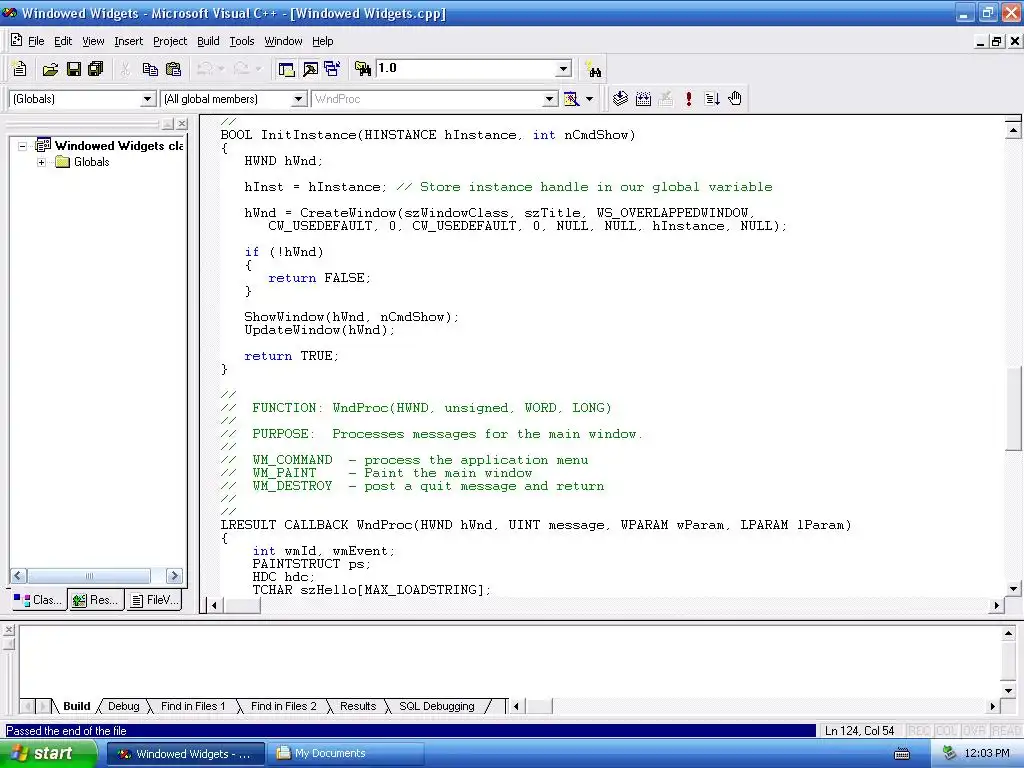
Task: Open the File menu
Action: click(36, 41)
